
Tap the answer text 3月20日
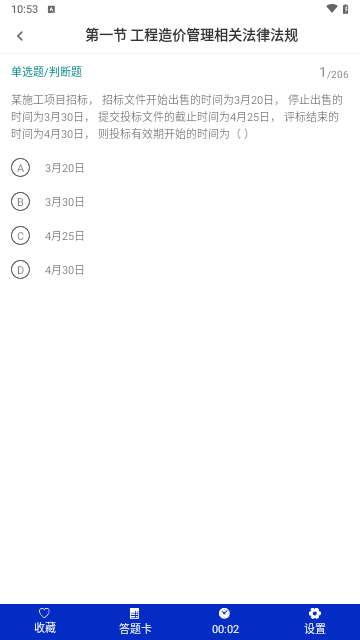coord(64,168)
